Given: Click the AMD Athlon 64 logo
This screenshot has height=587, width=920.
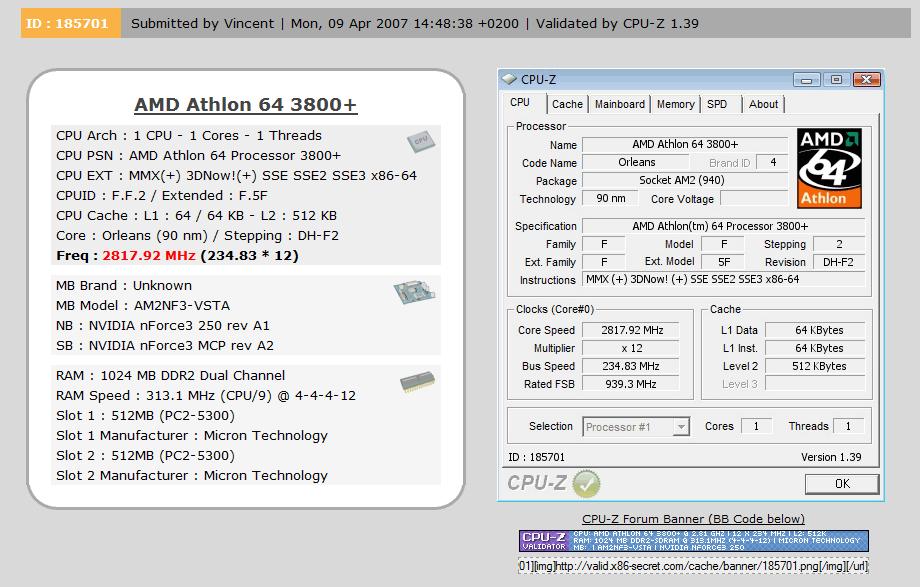Looking at the screenshot, I should point(829,168).
